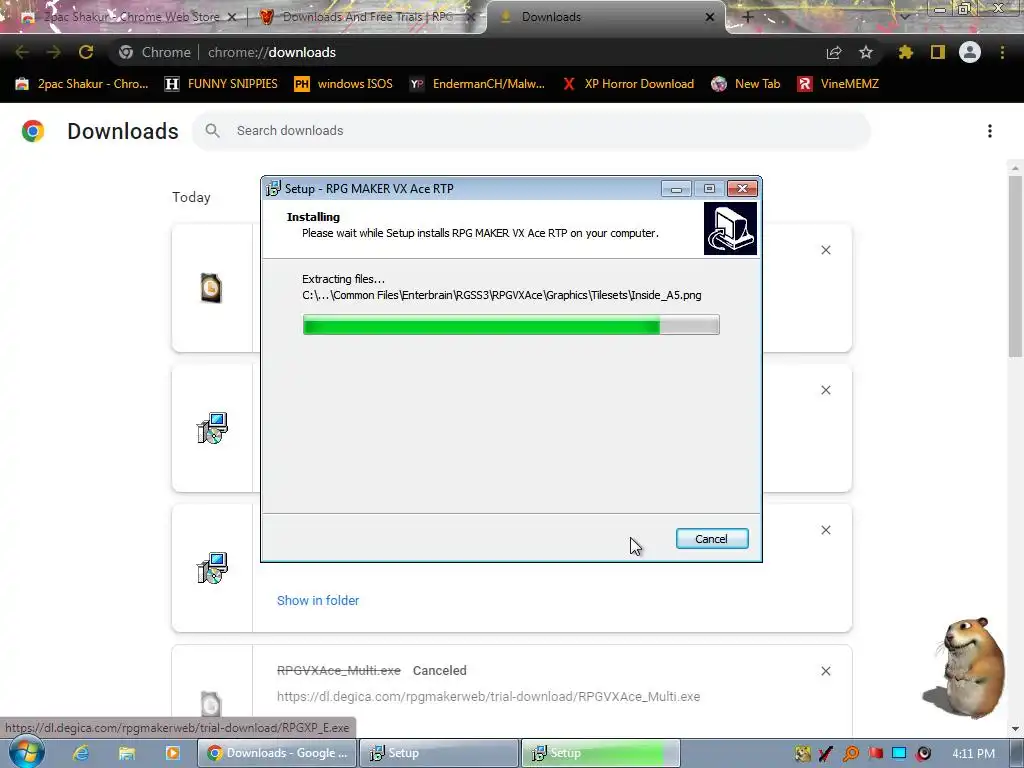This screenshot has height=768, width=1024.
Task: Close the 2pac Shakur Chrome Web Store tab
Action: pyautogui.click(x=232, y=17)
